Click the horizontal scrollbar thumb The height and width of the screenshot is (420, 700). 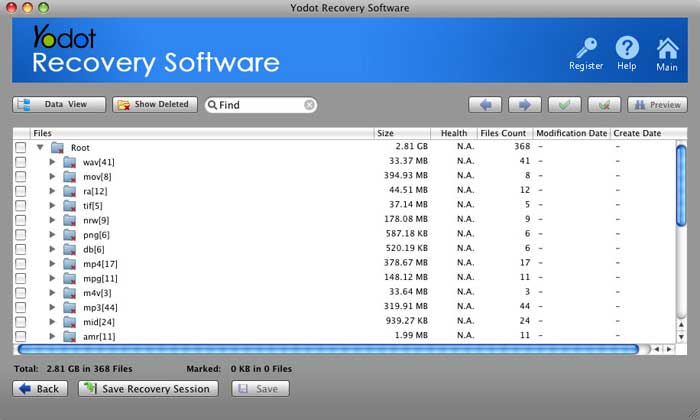coord(328,349)
